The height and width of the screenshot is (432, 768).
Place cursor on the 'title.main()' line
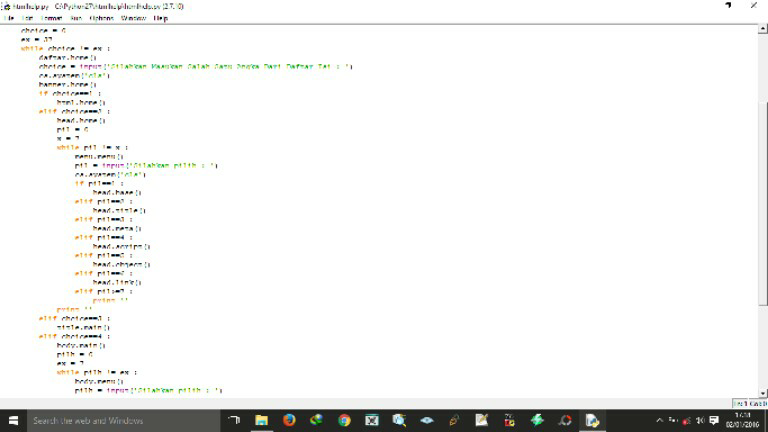[x=83, y=328]
